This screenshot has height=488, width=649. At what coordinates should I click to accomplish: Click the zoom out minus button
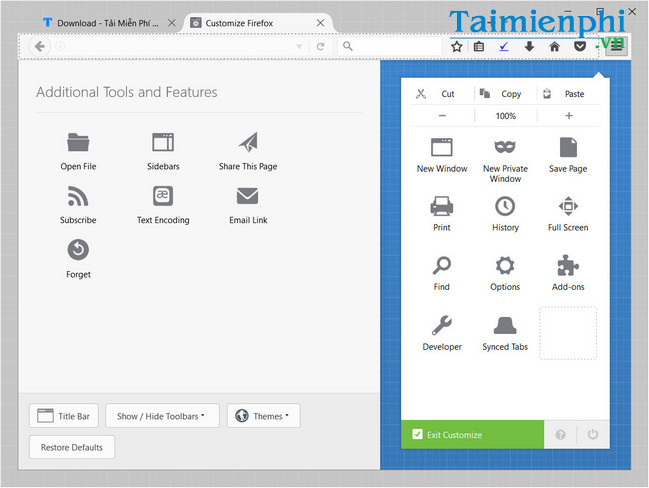click(442, 116)
